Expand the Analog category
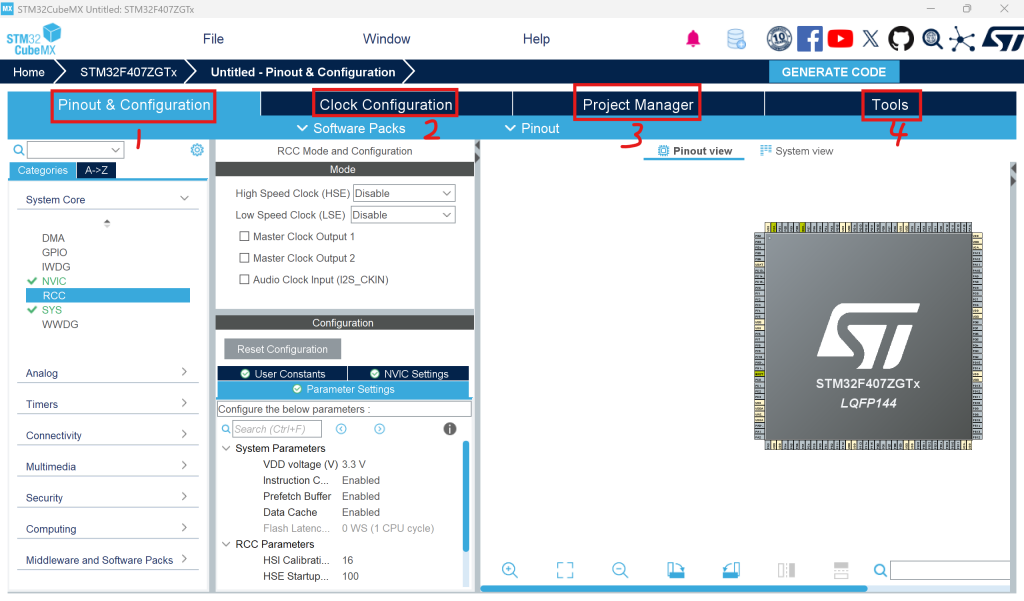This screenshot has height=601, width=1024. [184, 372]
